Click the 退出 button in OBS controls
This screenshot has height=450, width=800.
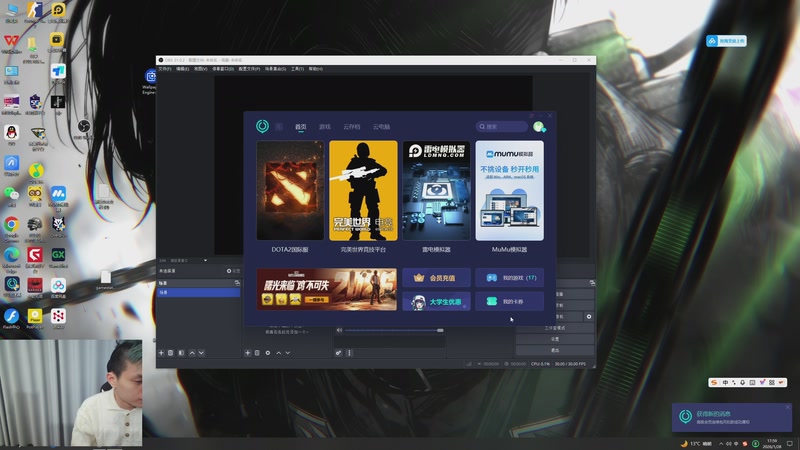pos(555,351)
